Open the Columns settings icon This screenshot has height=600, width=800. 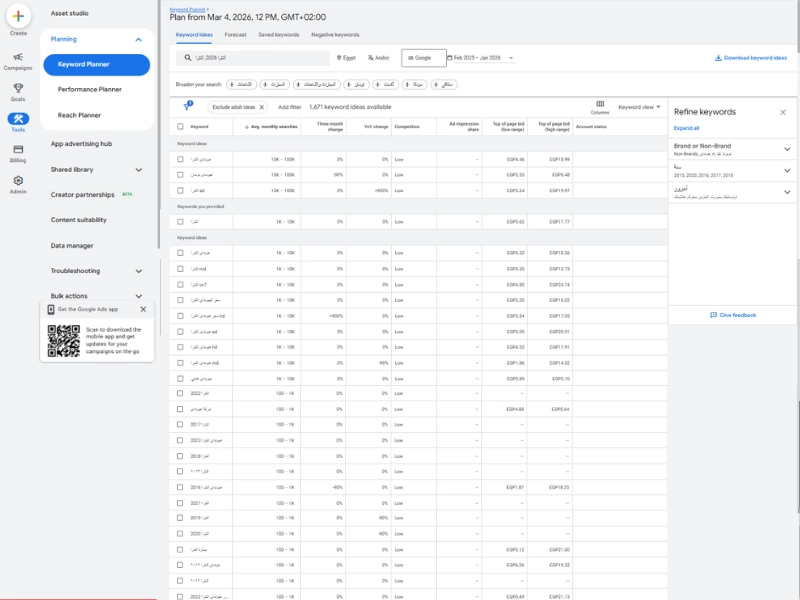[x=601, y=104]
